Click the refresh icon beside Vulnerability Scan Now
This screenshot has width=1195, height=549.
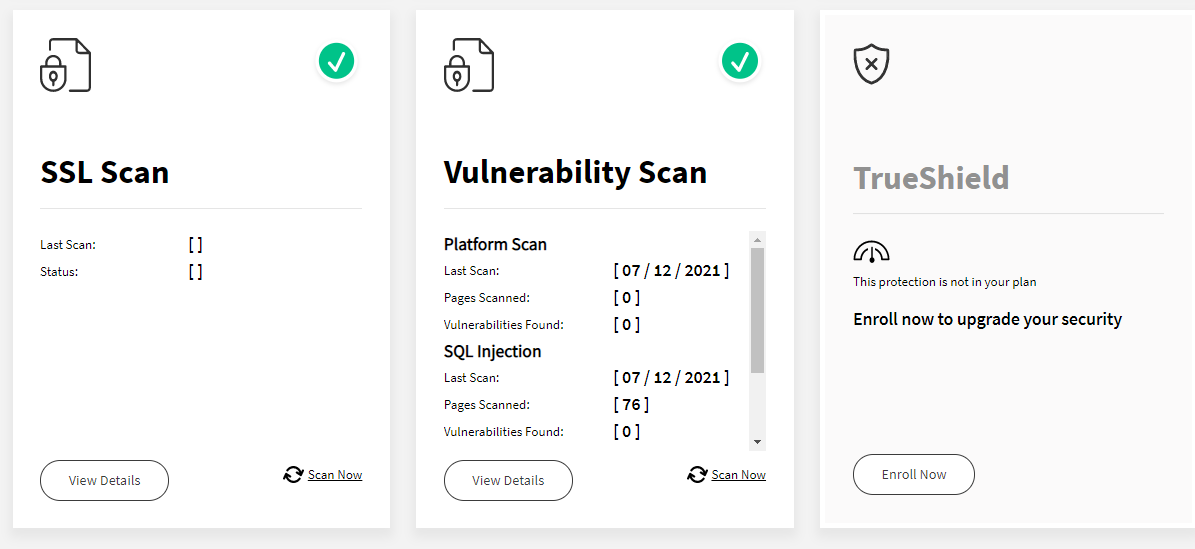(x=697, y=474)
